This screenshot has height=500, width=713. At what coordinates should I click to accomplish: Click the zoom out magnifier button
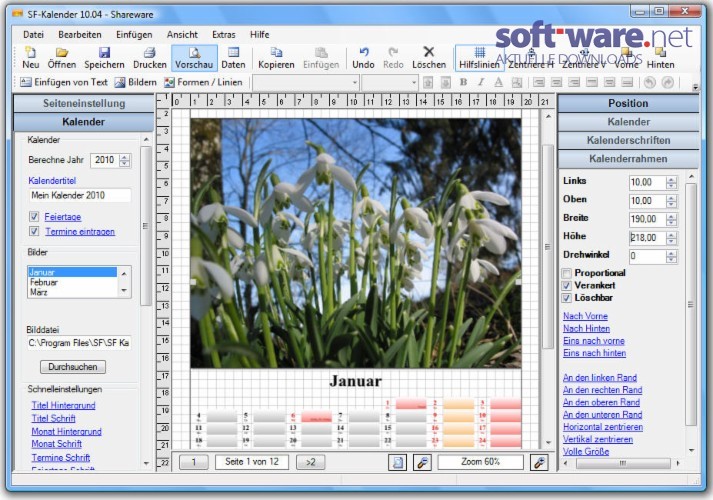coord(422,462)
